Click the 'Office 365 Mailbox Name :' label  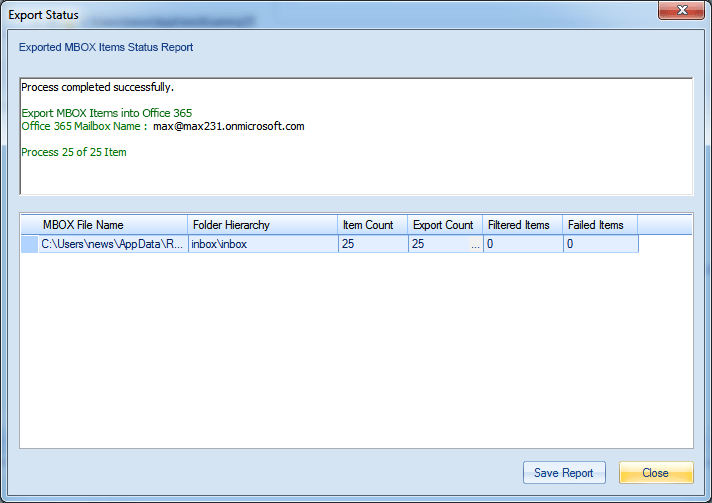click(x=84, y=126)
